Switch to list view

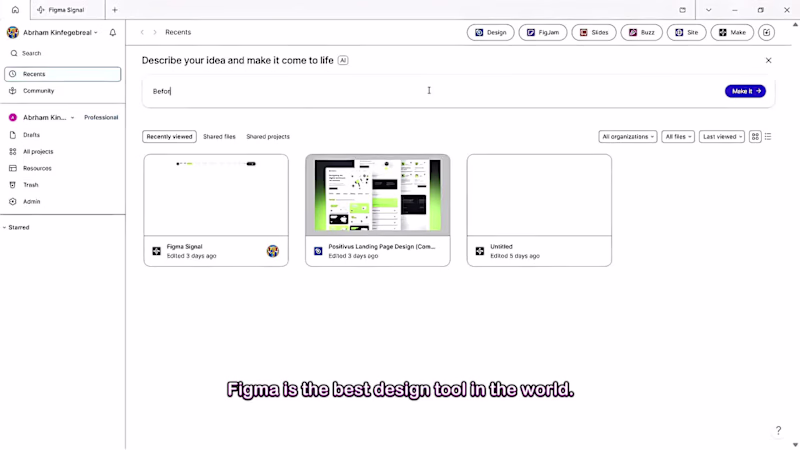(x=768, y=137)
